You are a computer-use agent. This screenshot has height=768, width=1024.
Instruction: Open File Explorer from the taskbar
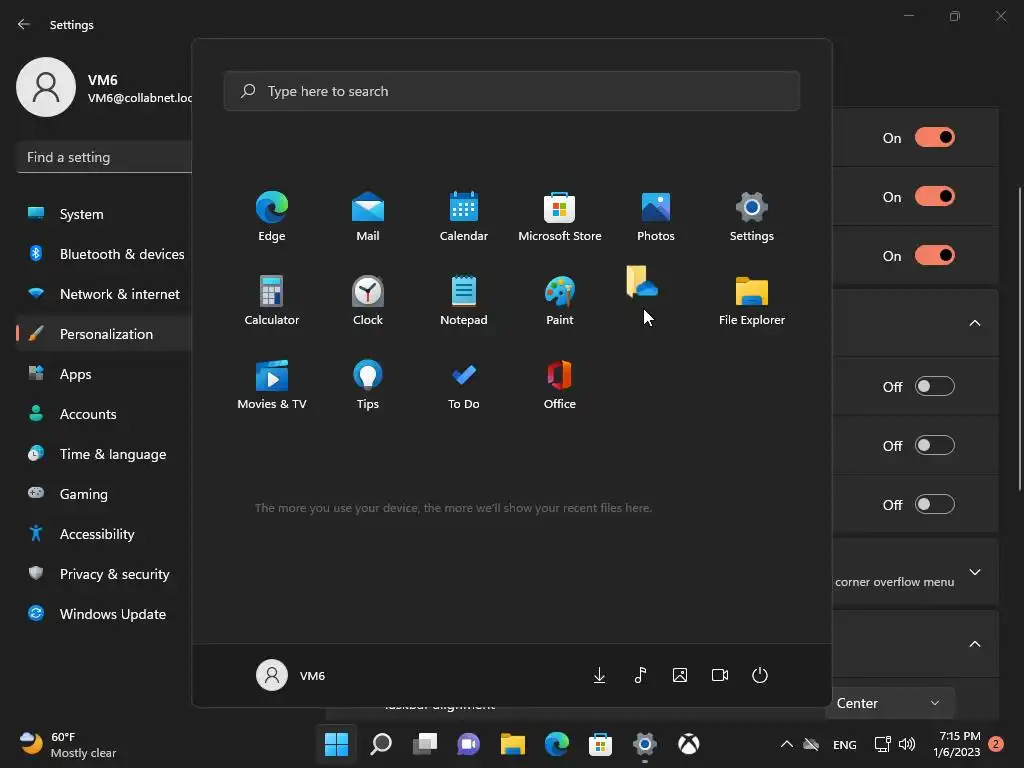[513, 744]
